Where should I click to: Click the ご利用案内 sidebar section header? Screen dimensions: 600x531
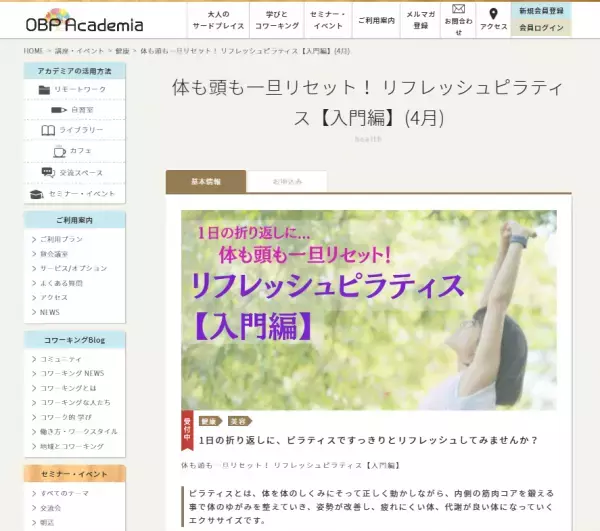coord(75,220)
